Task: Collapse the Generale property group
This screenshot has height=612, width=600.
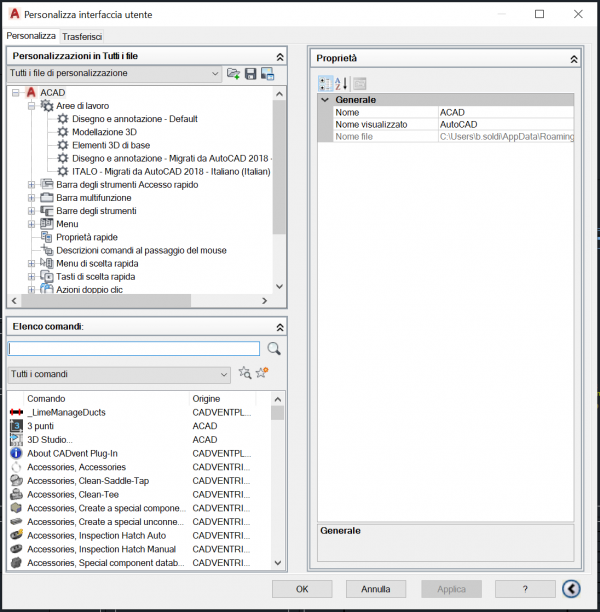Action: pyautogui.click(x=325, y=100)
